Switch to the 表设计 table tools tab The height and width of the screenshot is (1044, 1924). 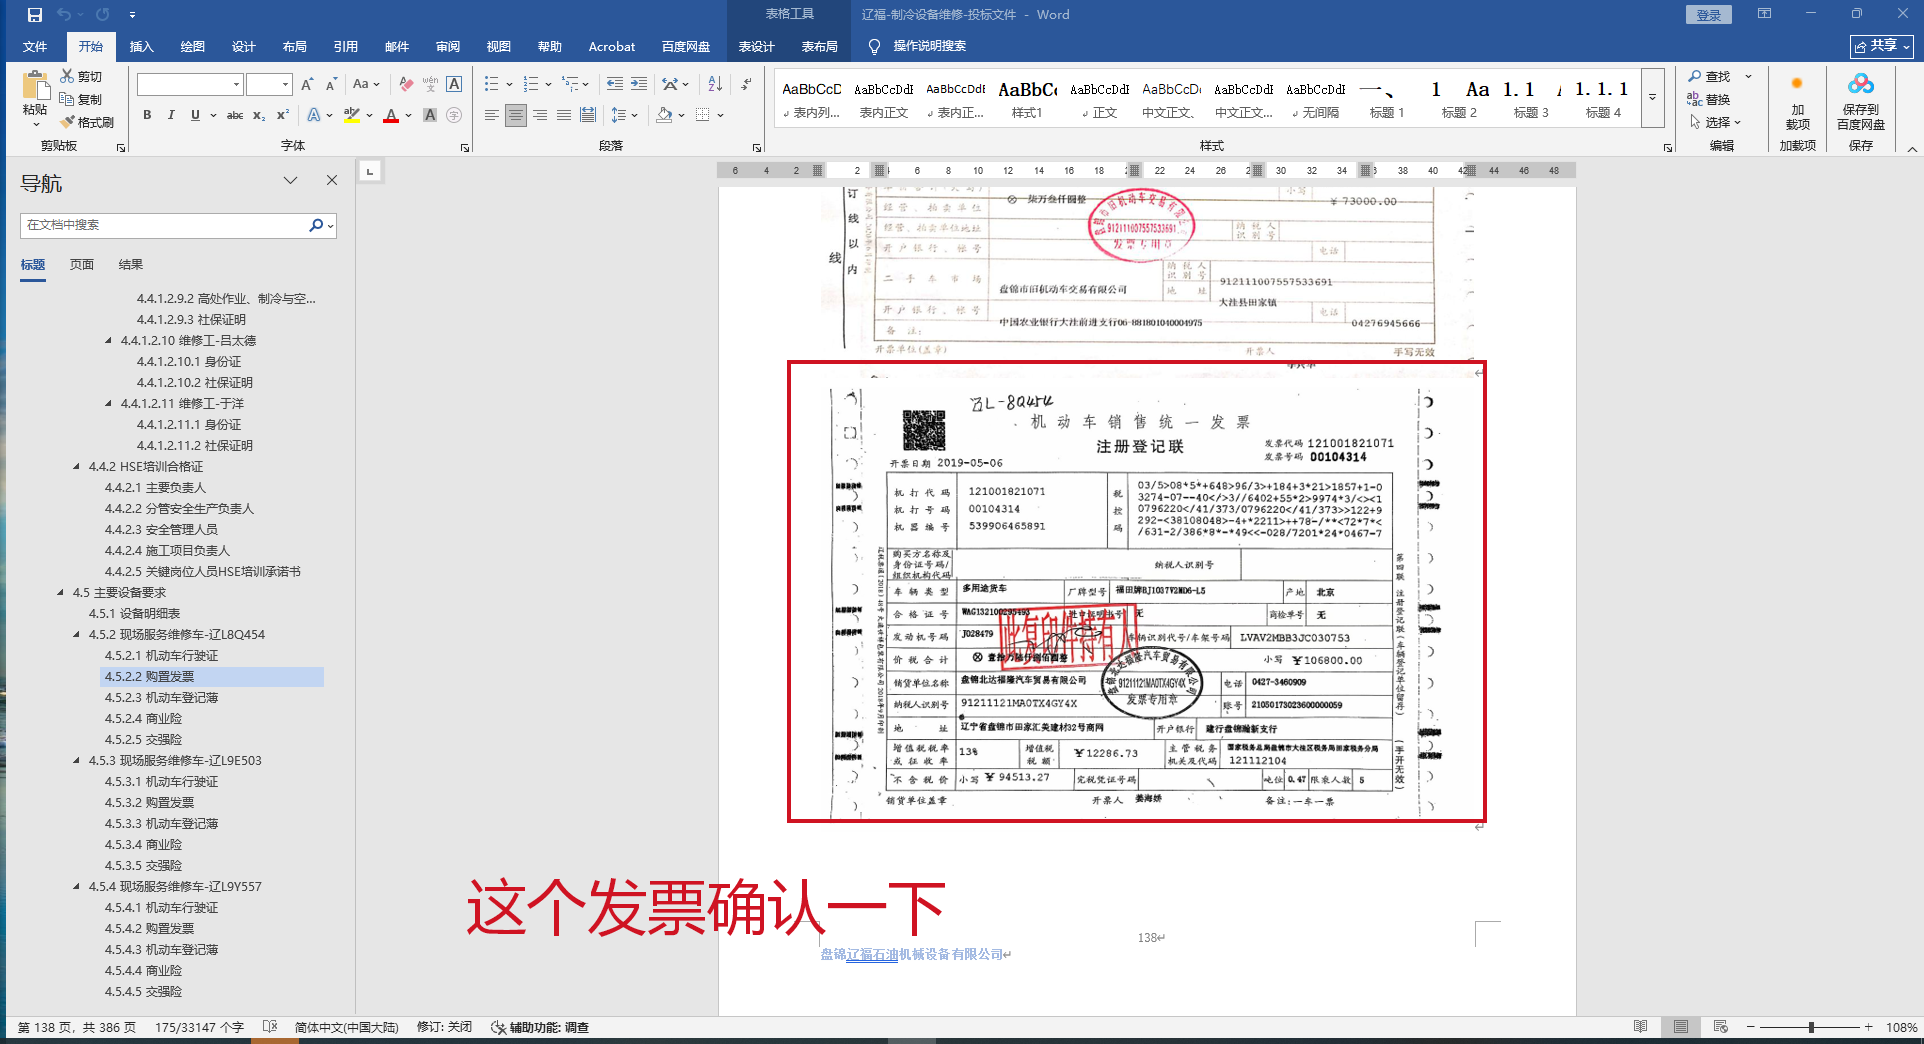756,46
